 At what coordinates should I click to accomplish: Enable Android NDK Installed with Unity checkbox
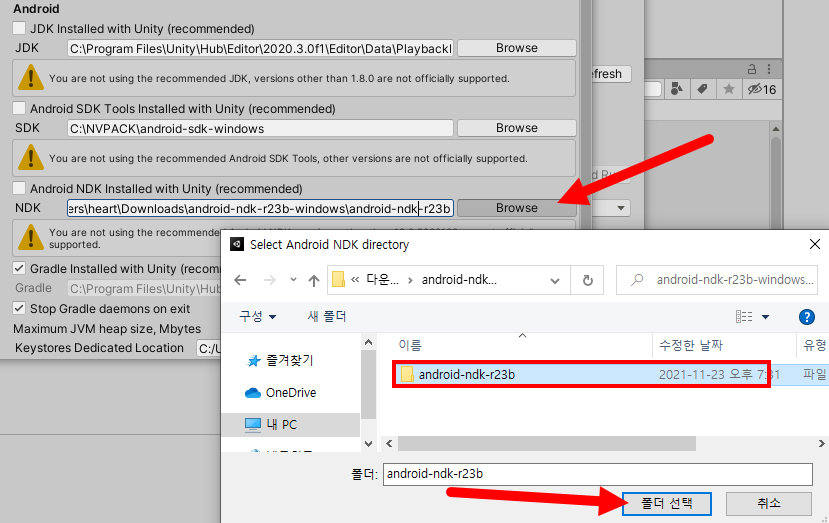pos(19,188)
